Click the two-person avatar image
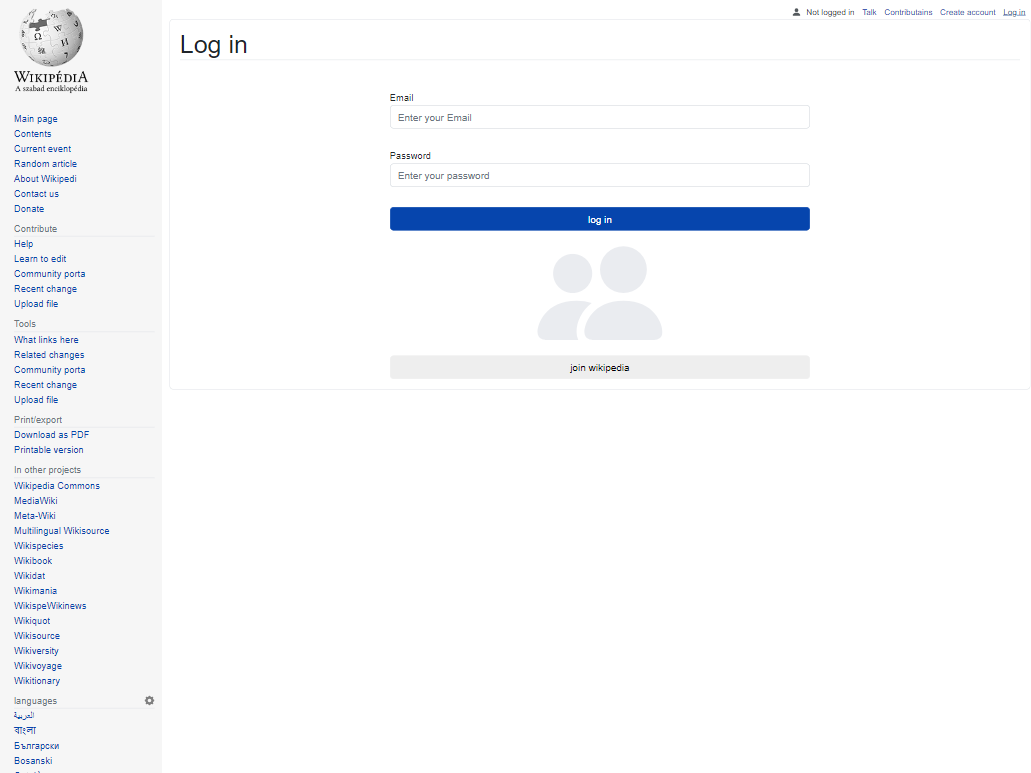Image resolution: width=1031 pixels, height=773 pixels. [x=600, y=293]
